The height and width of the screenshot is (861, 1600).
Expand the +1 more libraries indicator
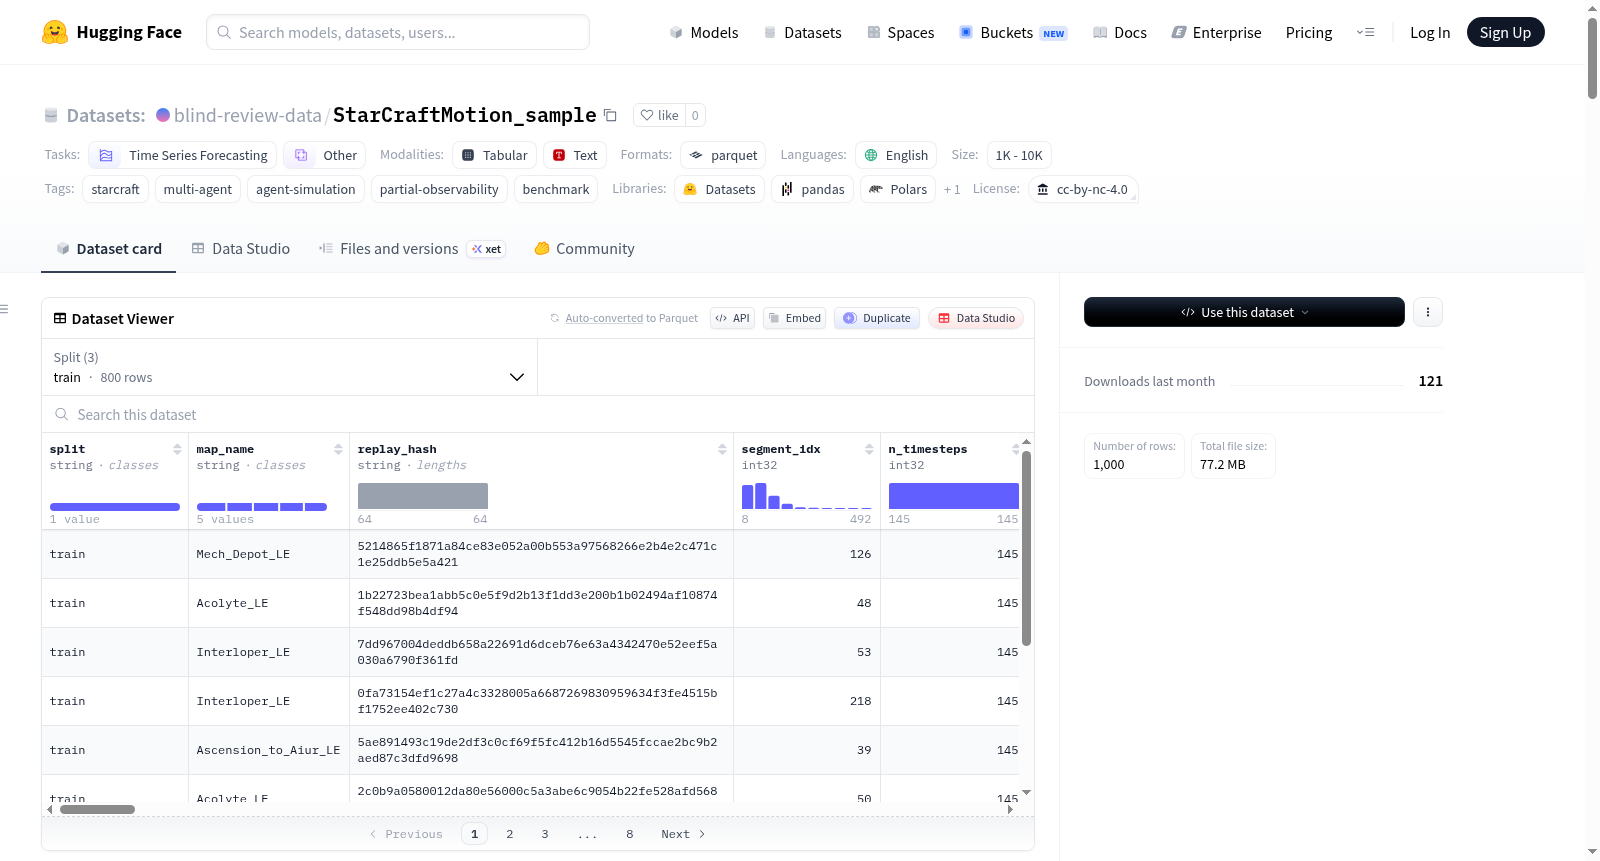[x=952, y=189]
